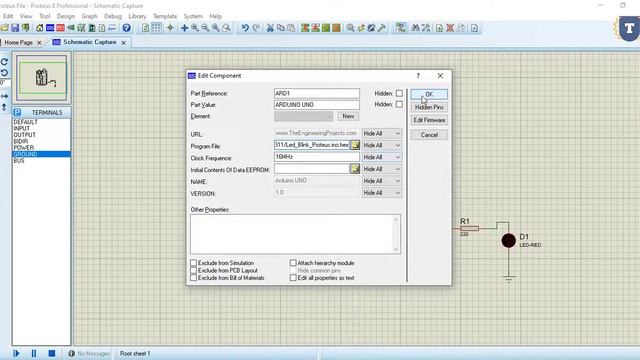Open the Library menu
This screenshot has width=640, height=360.
pos(137,16)
